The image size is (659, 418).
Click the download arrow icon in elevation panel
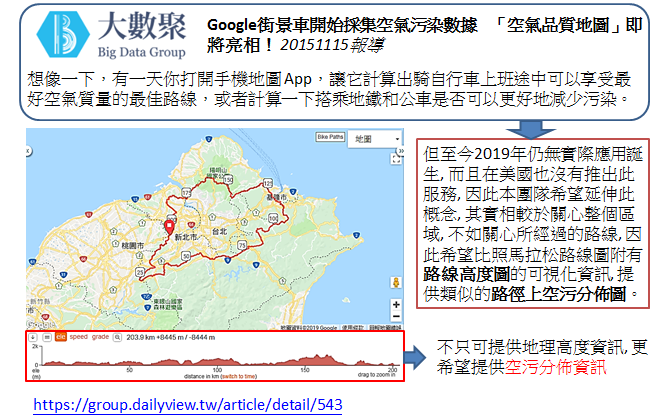[x=33, y=337]
